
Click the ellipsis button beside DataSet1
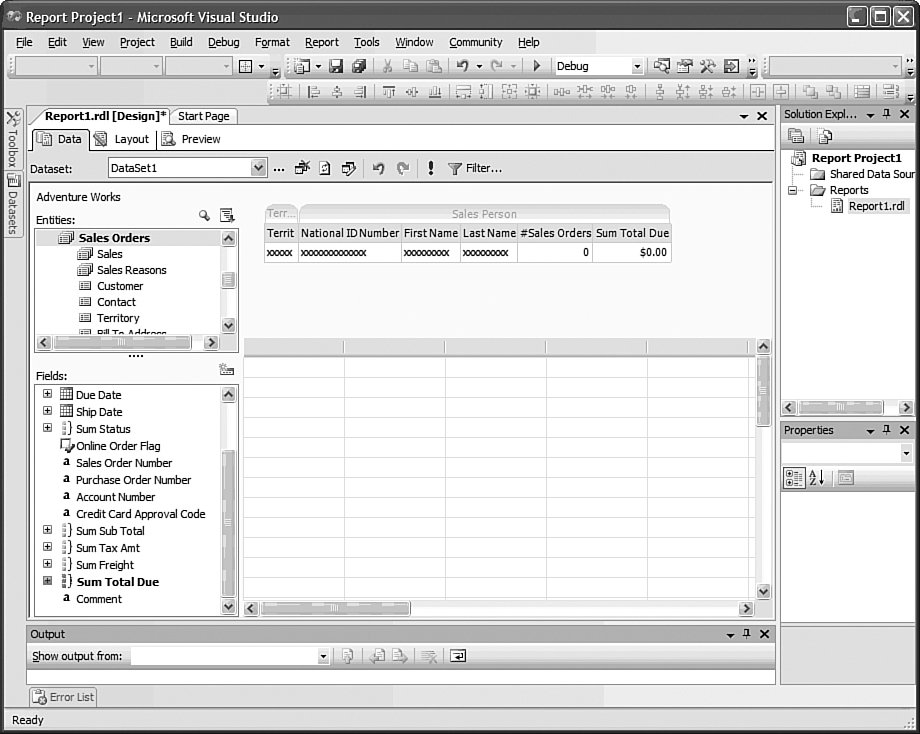[279, 169]
